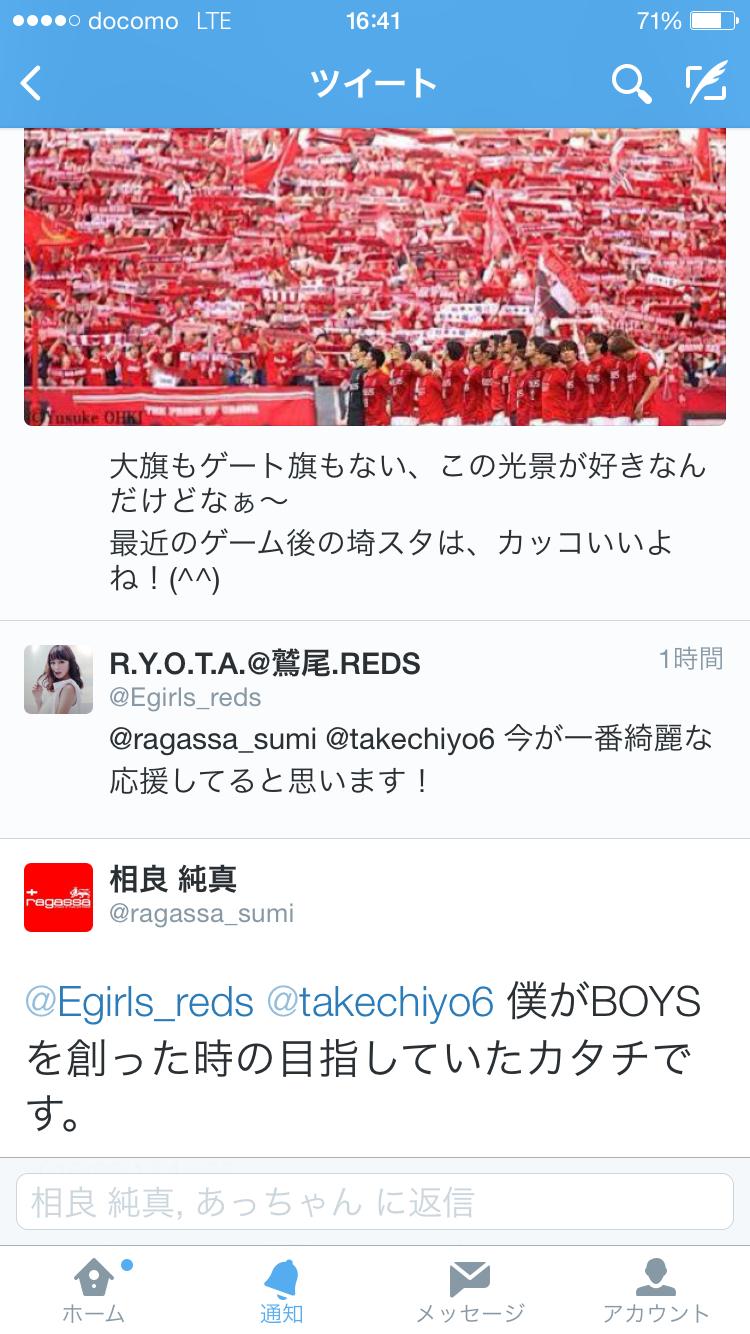This screenshot has height=1334, width=750.
Task: Tap the 1時間 timestamp on the reply
Action: [x=690, y=658]
